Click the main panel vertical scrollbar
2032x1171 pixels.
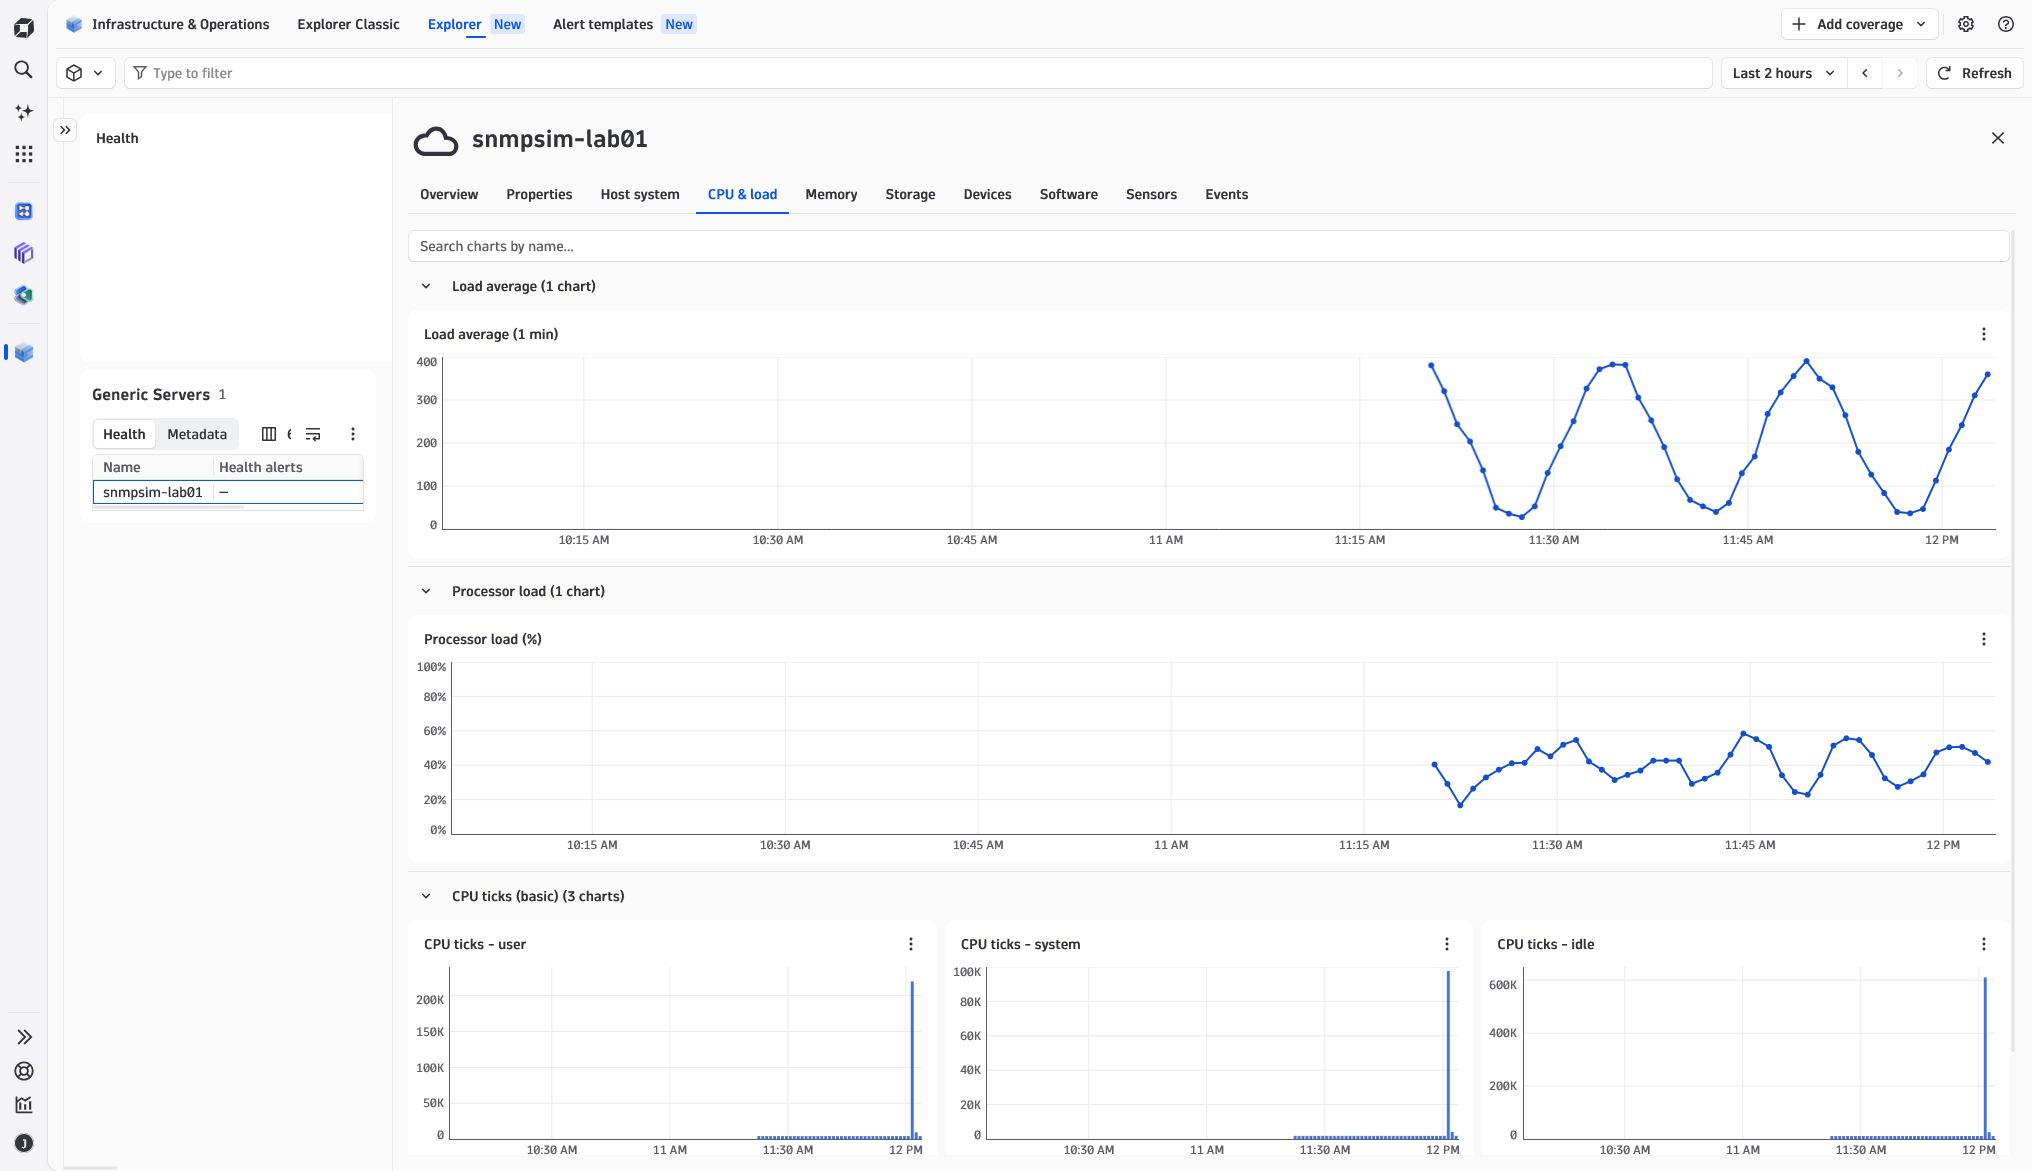pyautogui.click(x=2012, y=640)
